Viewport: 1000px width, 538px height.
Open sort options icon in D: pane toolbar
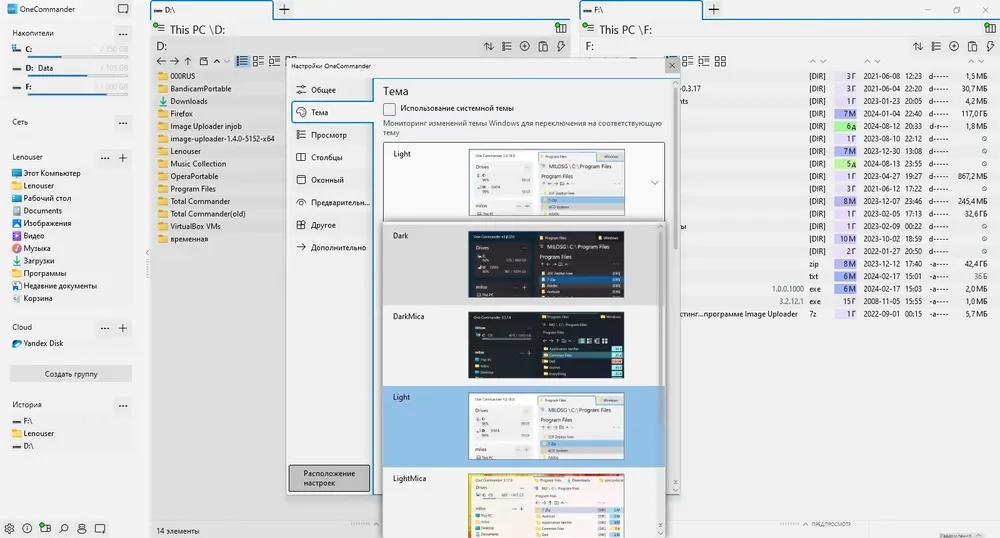489,46
